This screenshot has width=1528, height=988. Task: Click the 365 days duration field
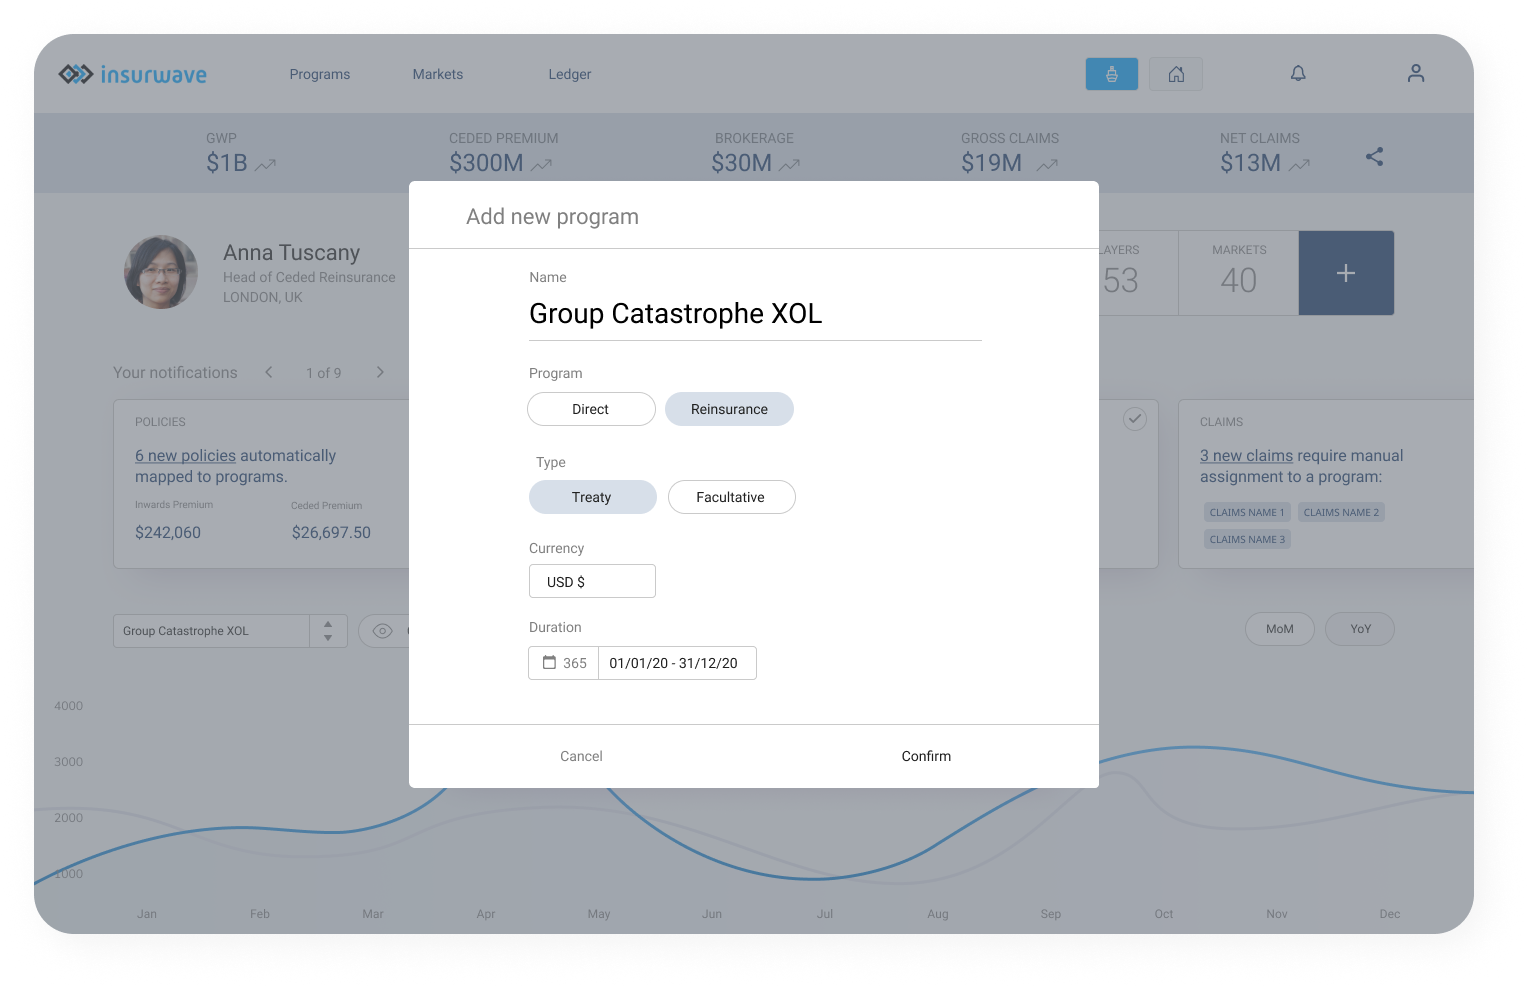click(564, 663)
